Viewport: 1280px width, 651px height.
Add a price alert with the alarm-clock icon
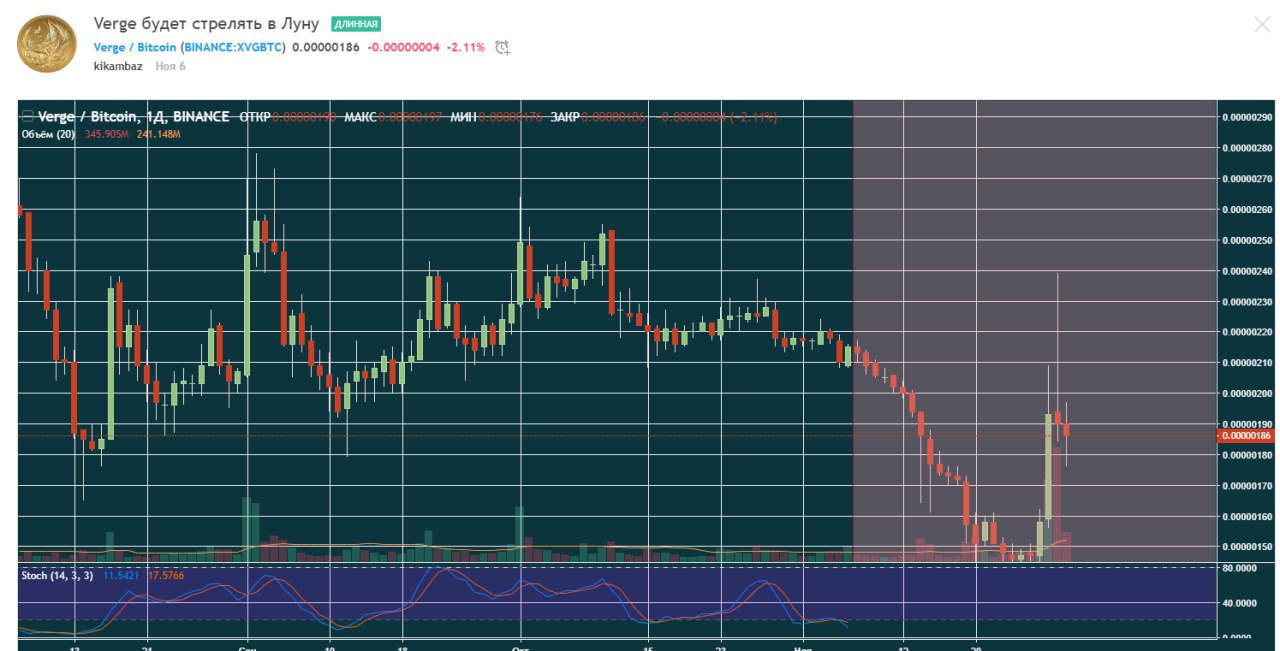(x=502, y=47)
